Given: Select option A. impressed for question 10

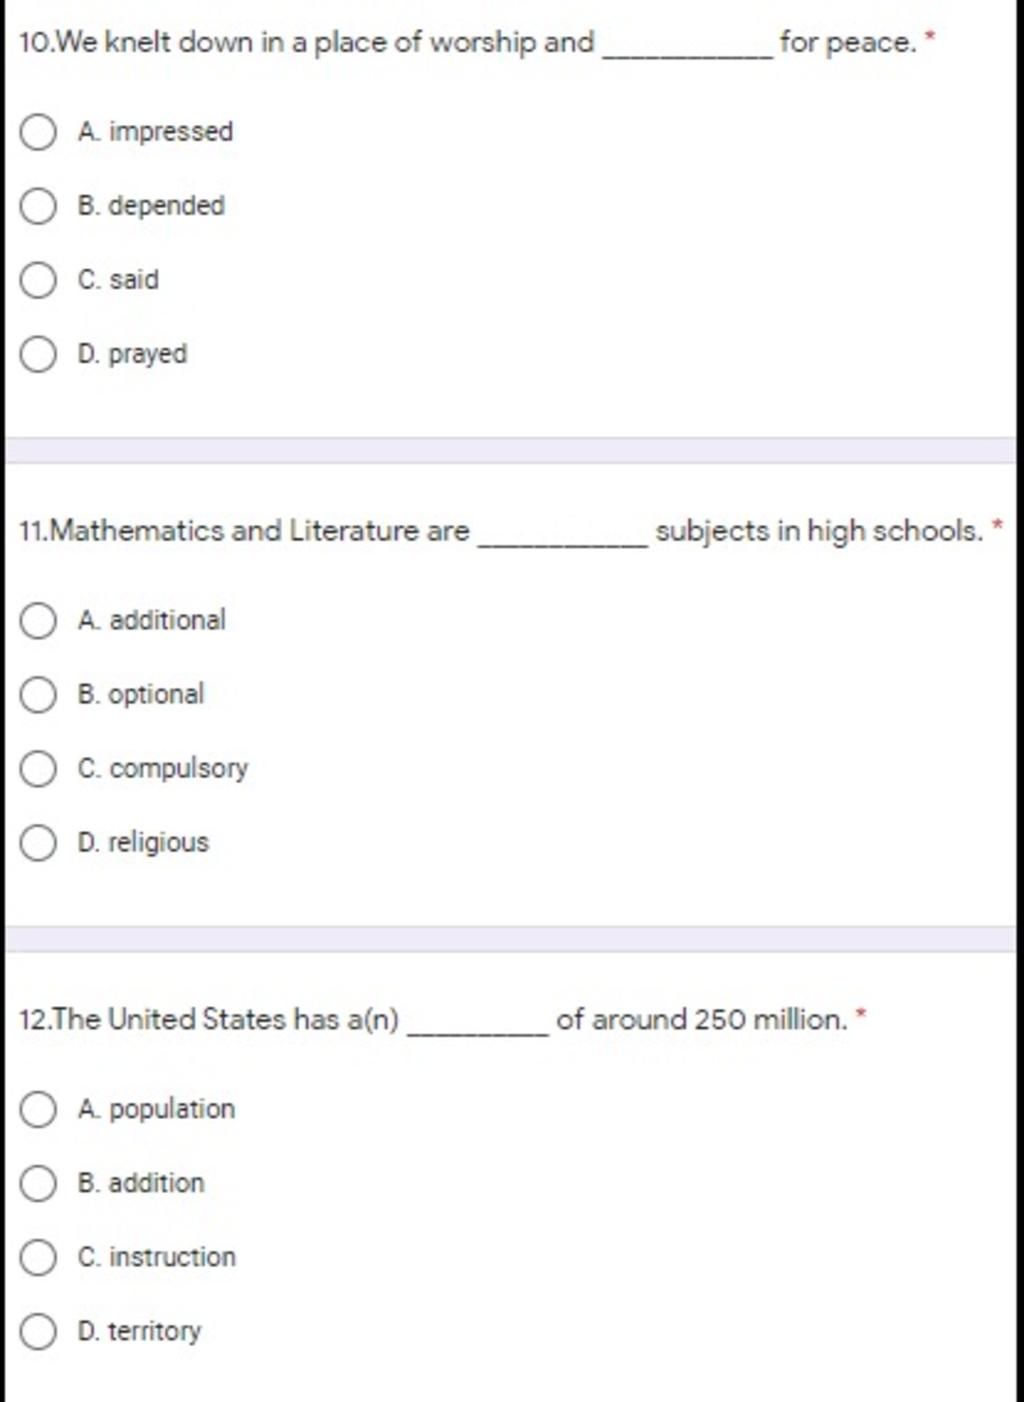Looking at the screenshot, I should (x=38, y=132).
